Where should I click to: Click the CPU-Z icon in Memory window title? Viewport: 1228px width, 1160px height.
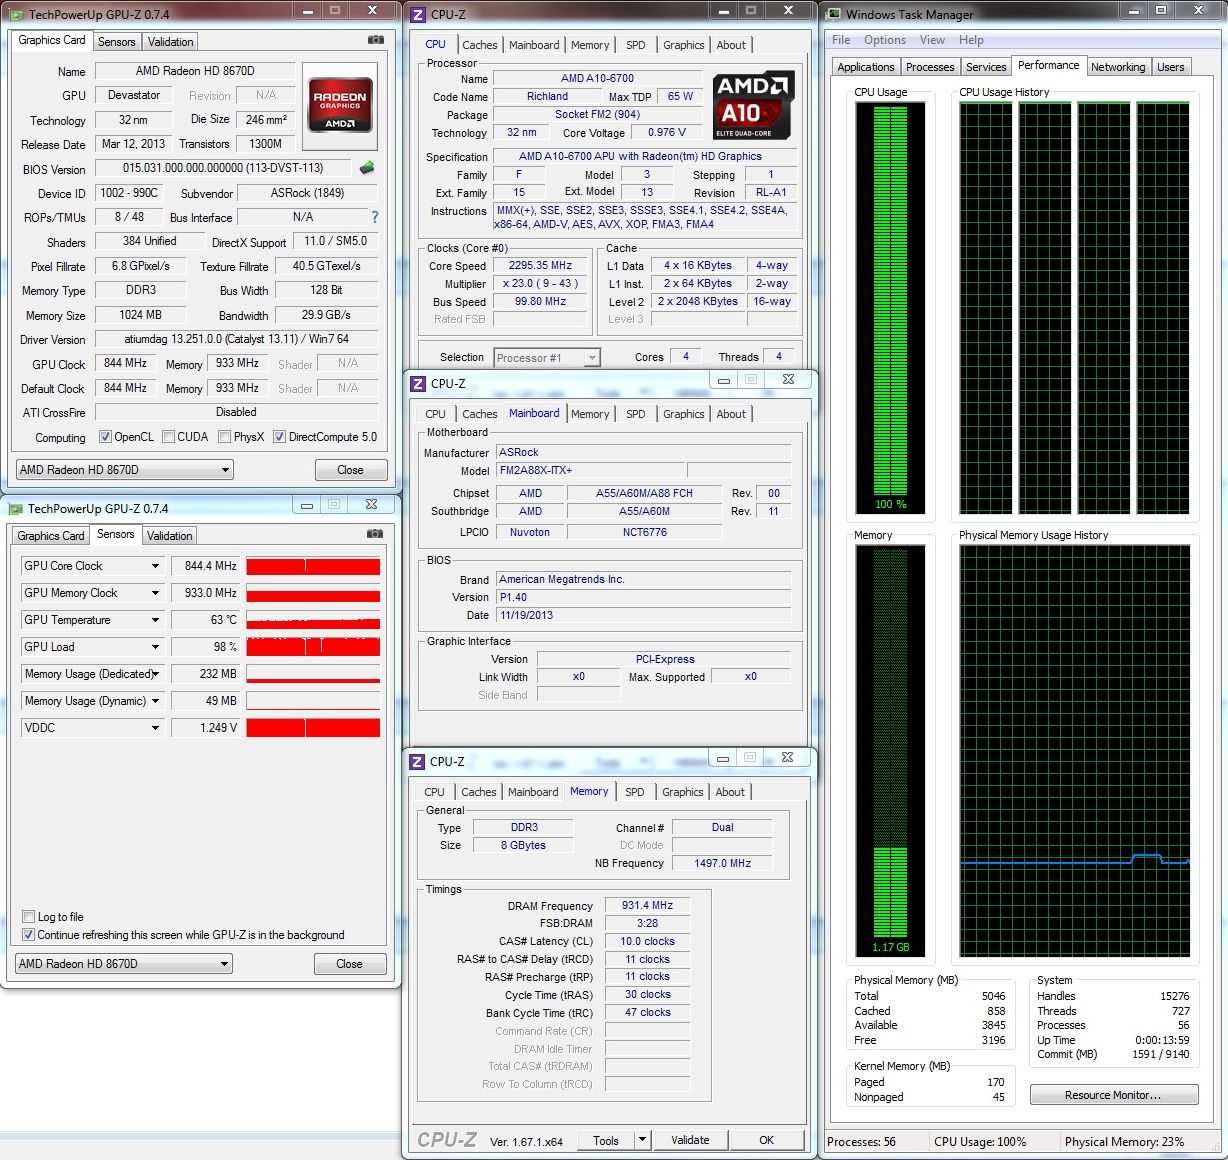click(x=418, y=762)
